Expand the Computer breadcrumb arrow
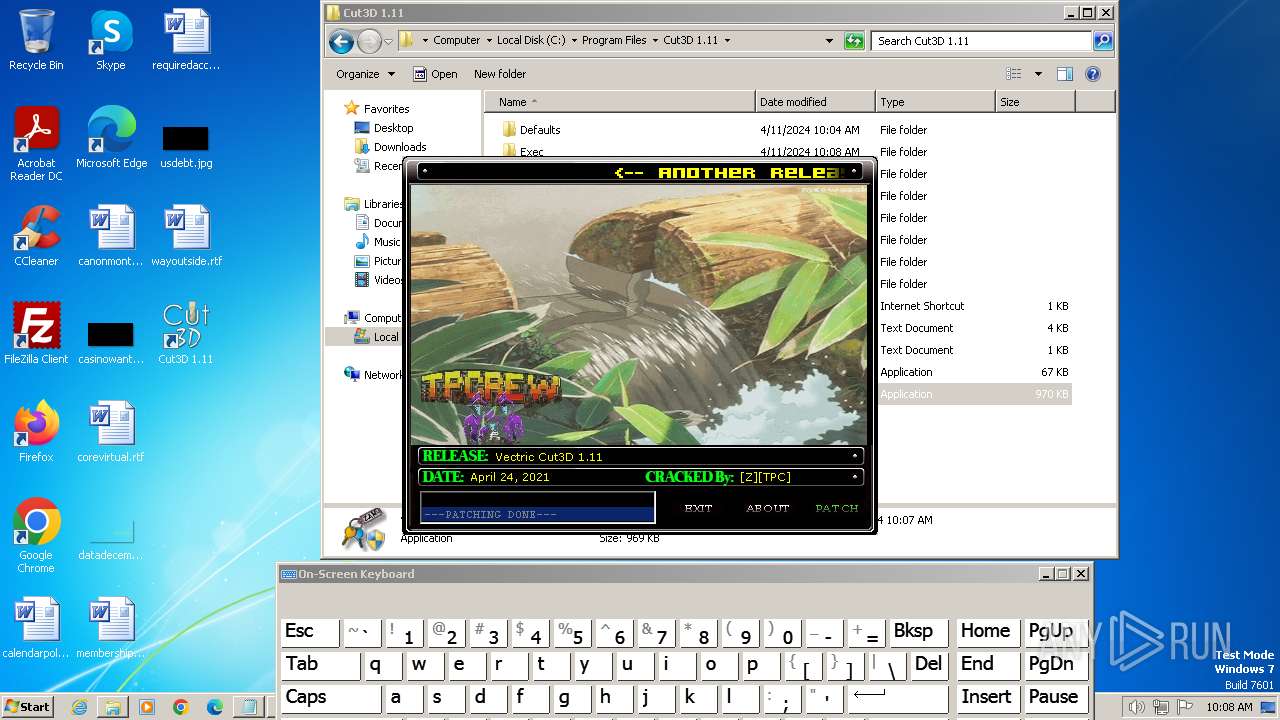This screenshot has width=1280, height=720. click(489, 41)
